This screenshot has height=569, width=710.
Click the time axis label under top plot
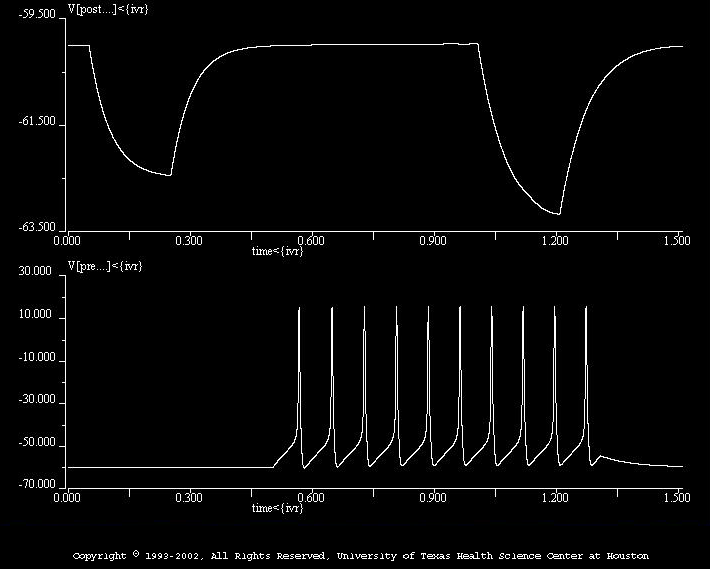pyautogui.click(x=277, y=251)
